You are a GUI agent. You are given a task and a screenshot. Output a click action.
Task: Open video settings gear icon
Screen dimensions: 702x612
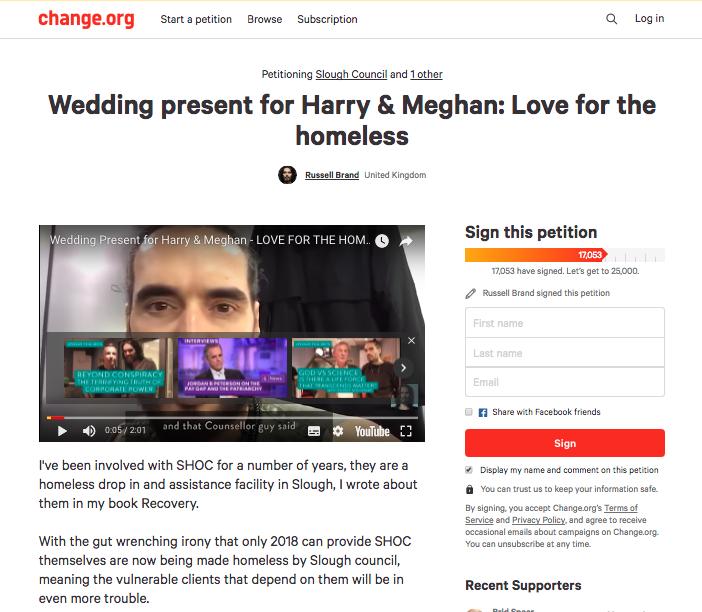pyautogui.click(x=338, y=431)
